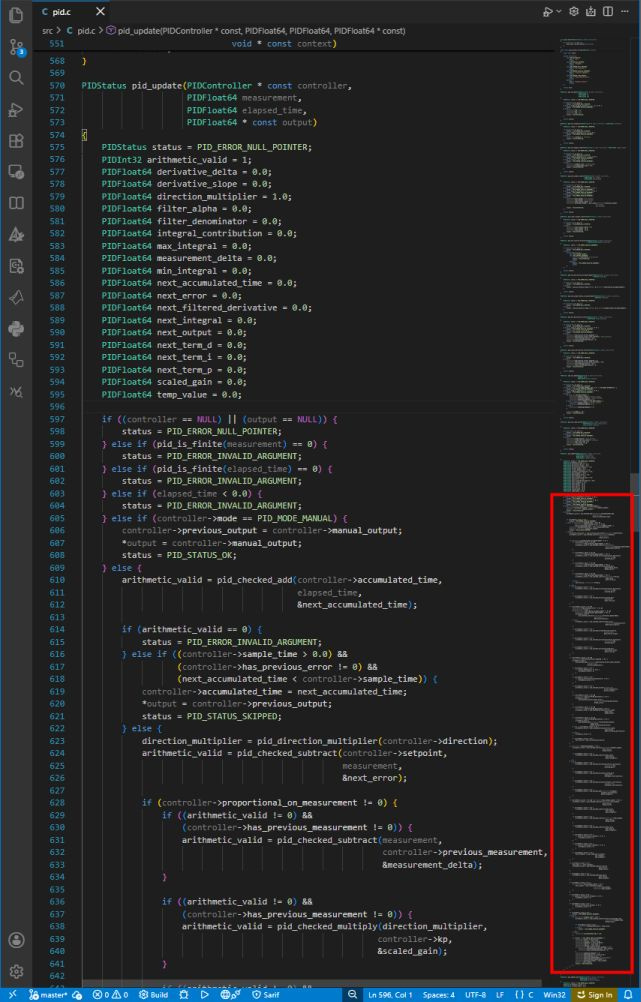Open the Remote Explorer view
This screenshot has width=641, height=1002.
16,172
